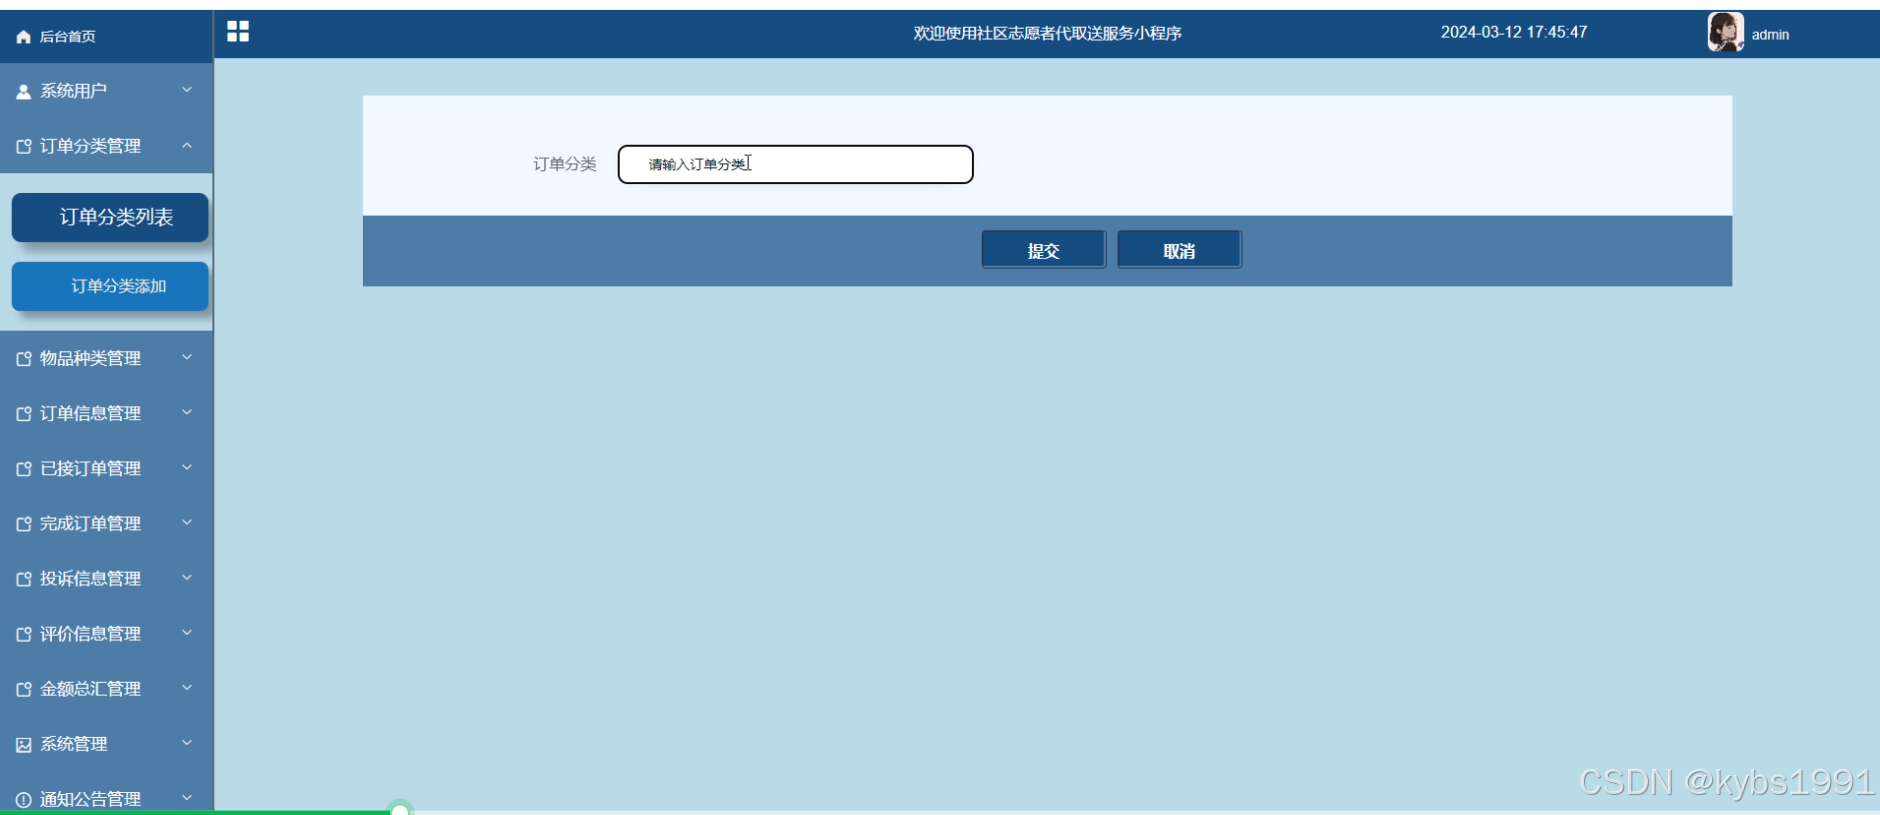Click the admin avatar picture

coord(1726,32)
